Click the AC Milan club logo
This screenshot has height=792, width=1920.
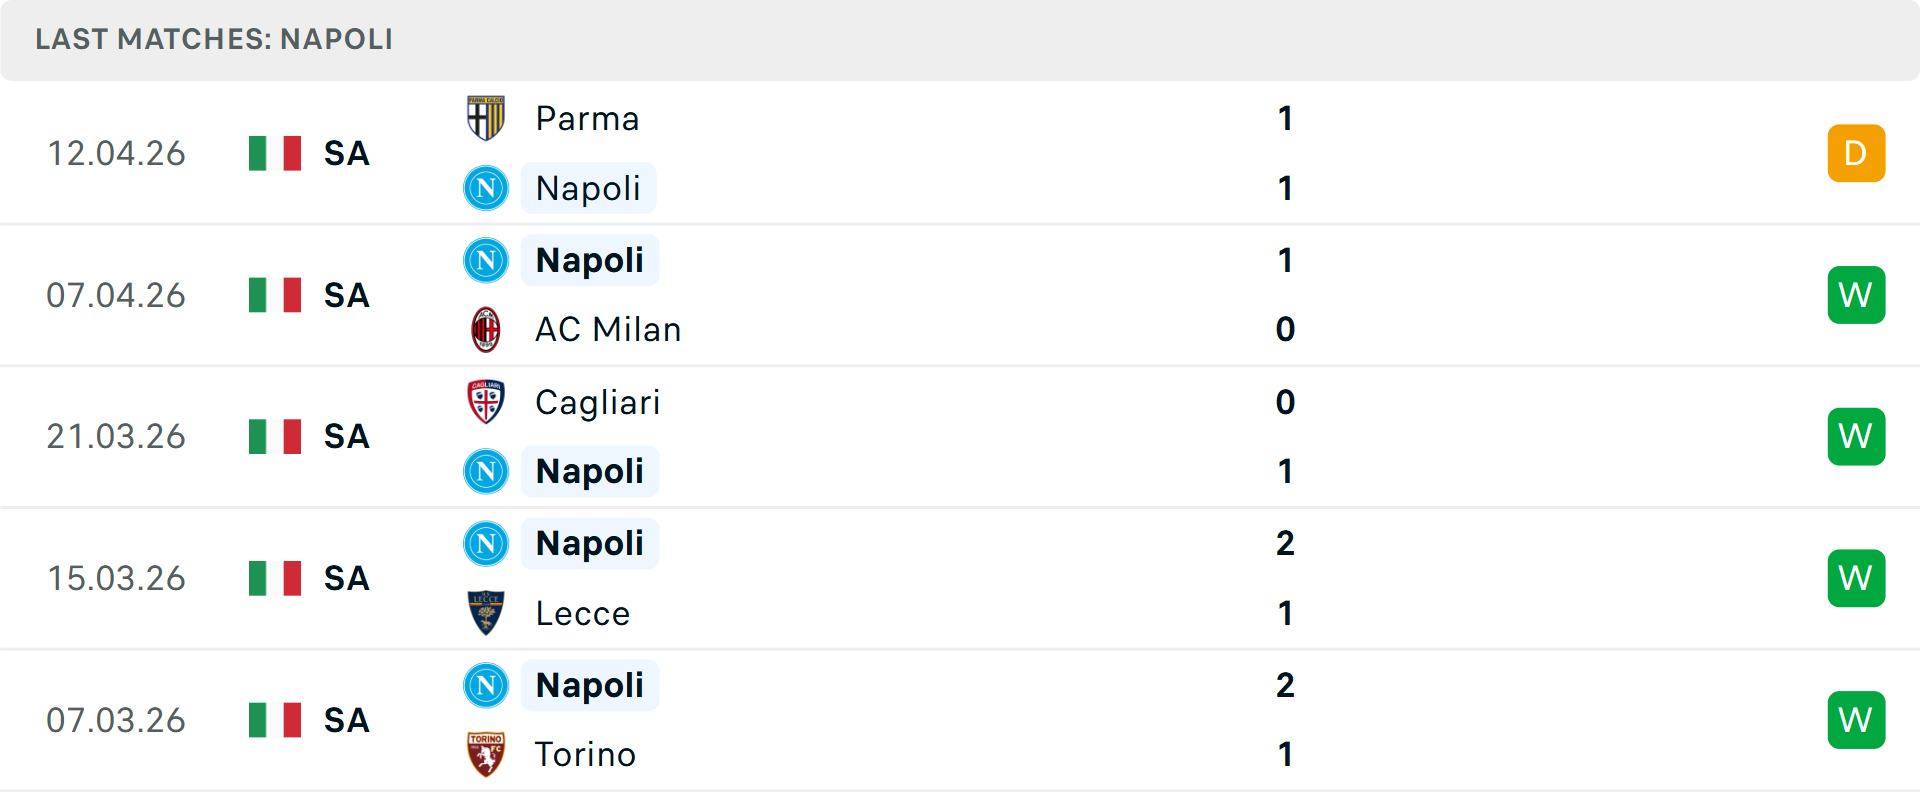click(x=486, y=329)
